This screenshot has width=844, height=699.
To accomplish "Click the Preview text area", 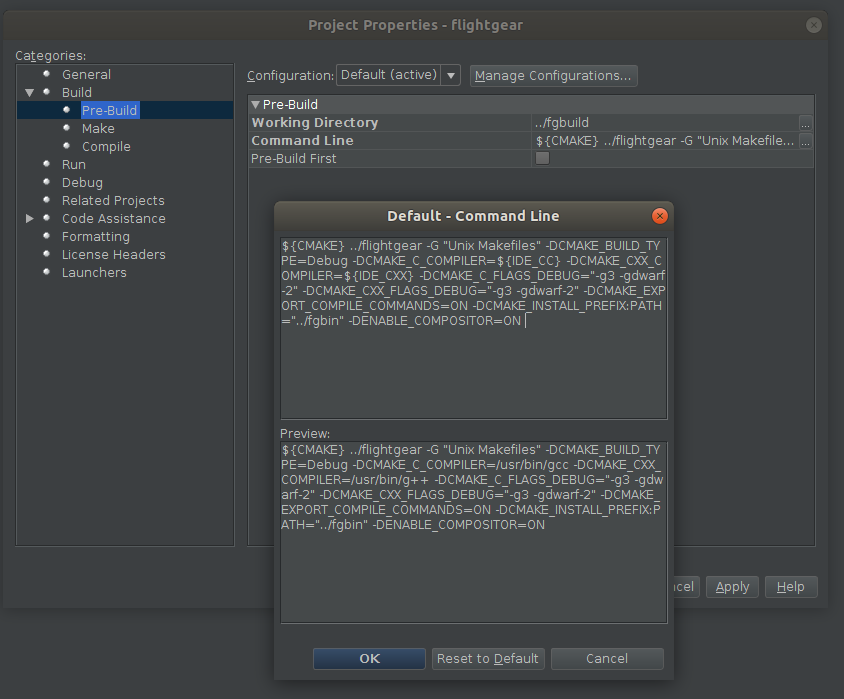I will (474, 533).
